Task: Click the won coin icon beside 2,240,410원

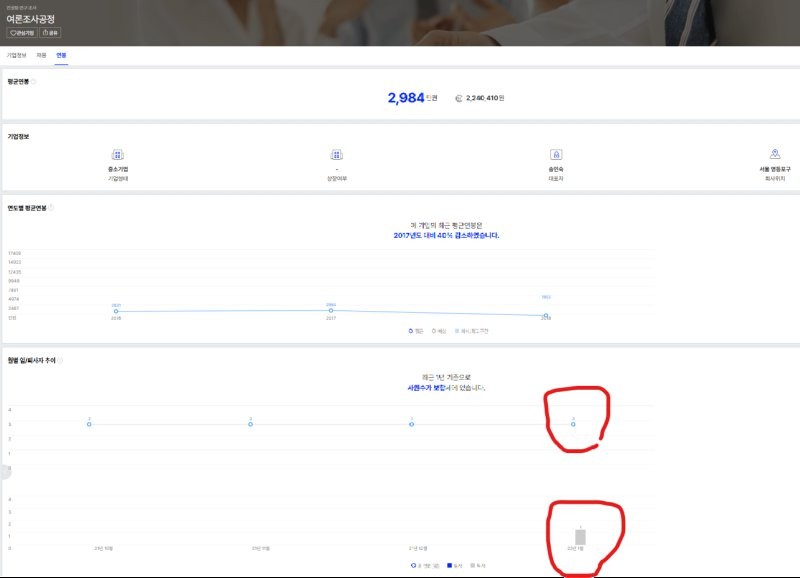Action: 459,98
